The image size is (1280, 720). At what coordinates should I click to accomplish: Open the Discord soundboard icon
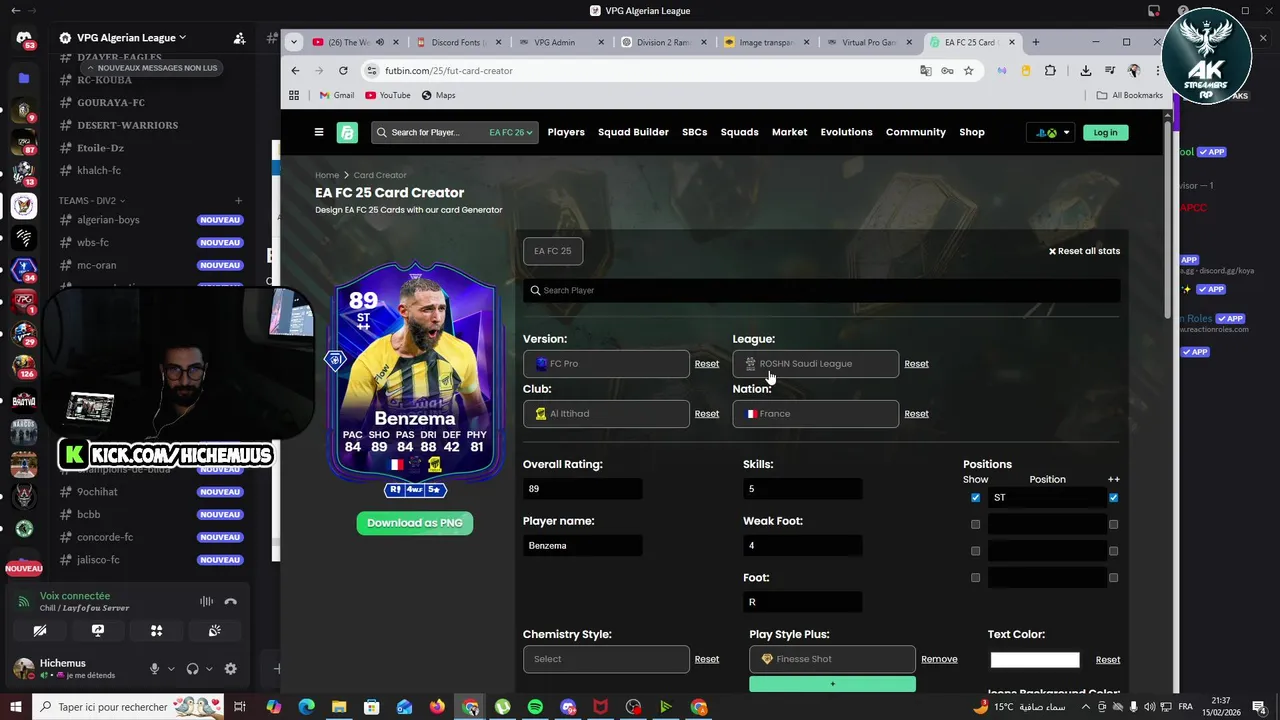tap(214, 631)
